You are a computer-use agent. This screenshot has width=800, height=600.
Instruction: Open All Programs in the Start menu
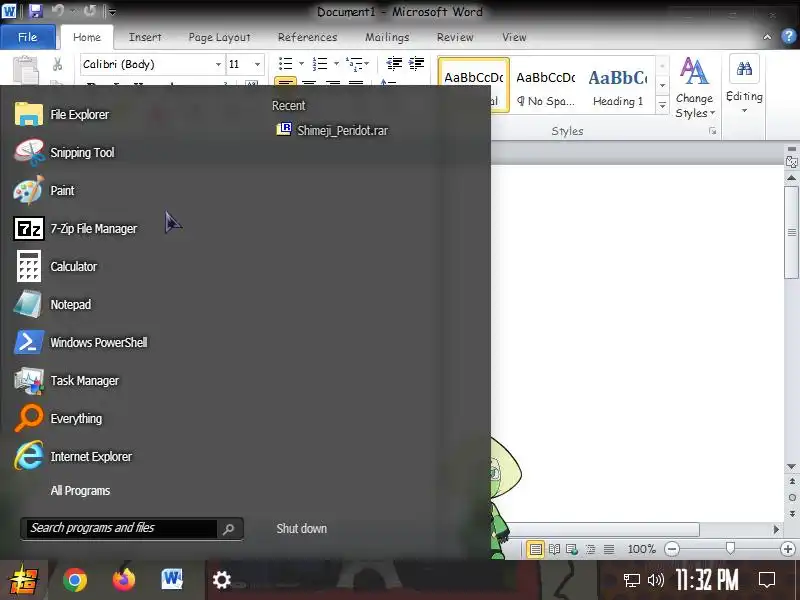pos(80,491)
